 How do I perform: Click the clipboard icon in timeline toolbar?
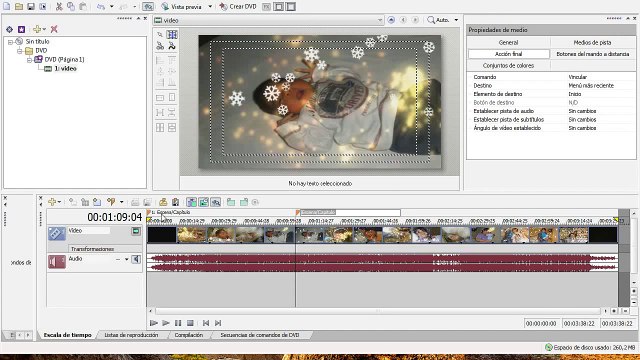[175, 202]
